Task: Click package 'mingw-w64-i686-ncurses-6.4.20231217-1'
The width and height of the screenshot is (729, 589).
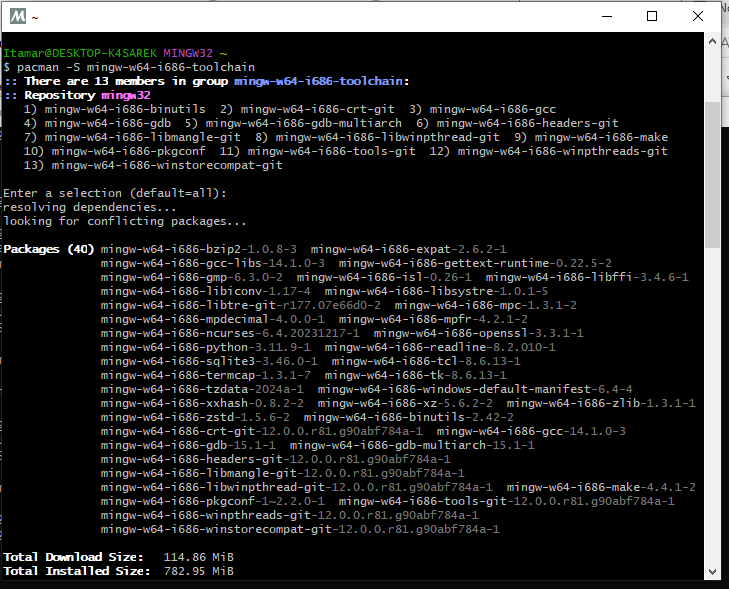Action: point(230,333)
